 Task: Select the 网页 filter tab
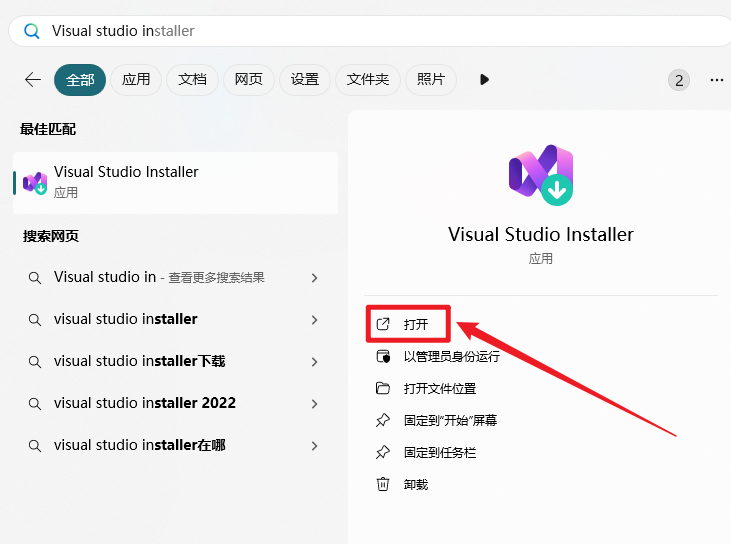[x=248, y=80]
